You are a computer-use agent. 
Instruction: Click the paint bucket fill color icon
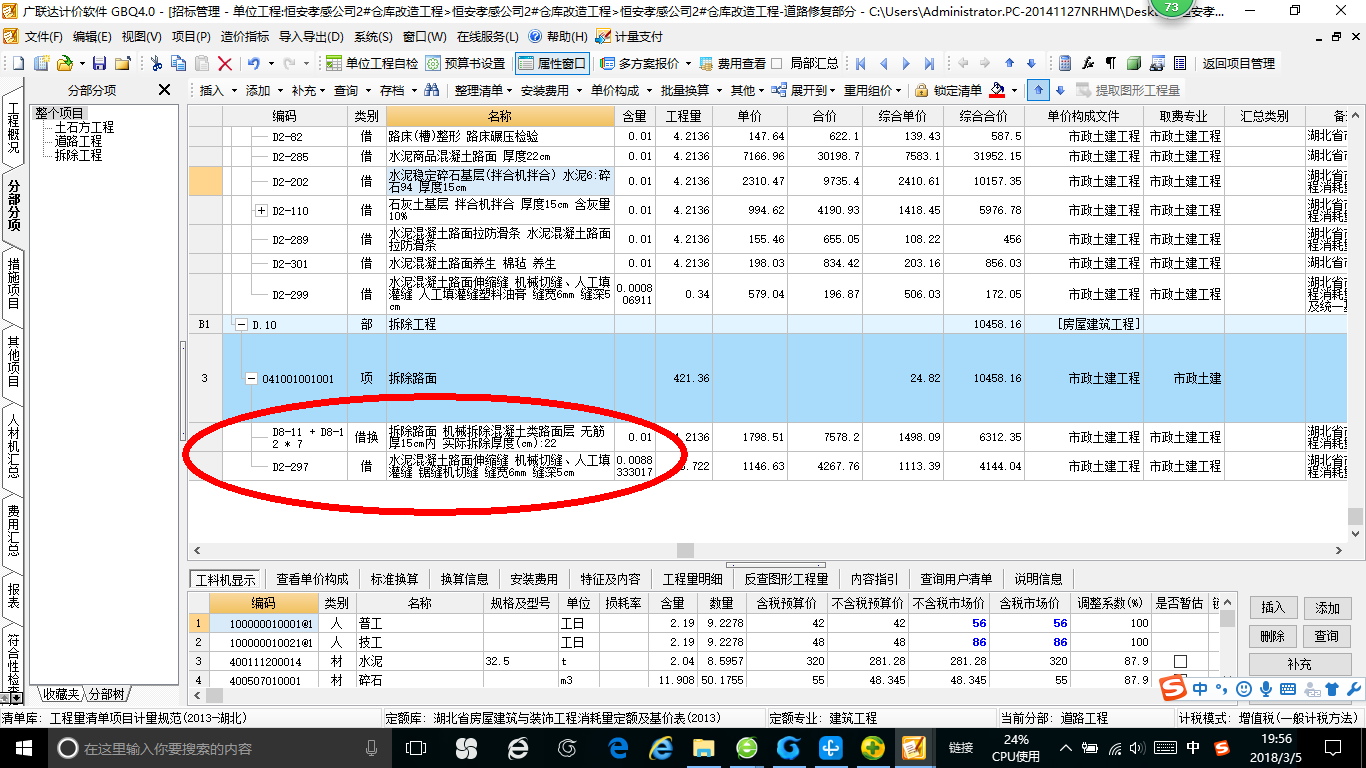click(997, 90)
